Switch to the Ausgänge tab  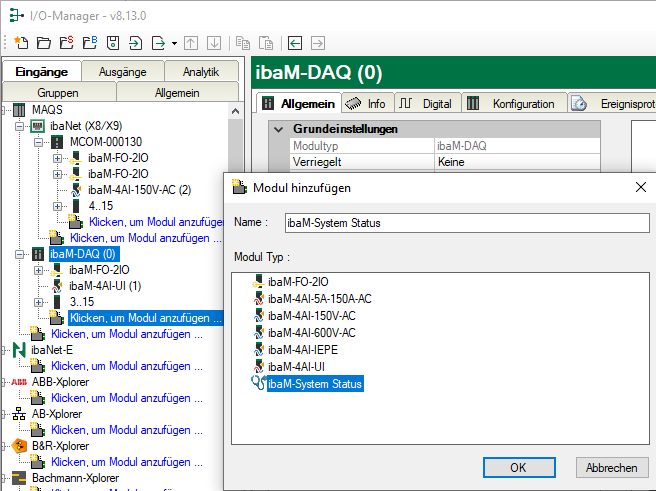pos(121,72)
